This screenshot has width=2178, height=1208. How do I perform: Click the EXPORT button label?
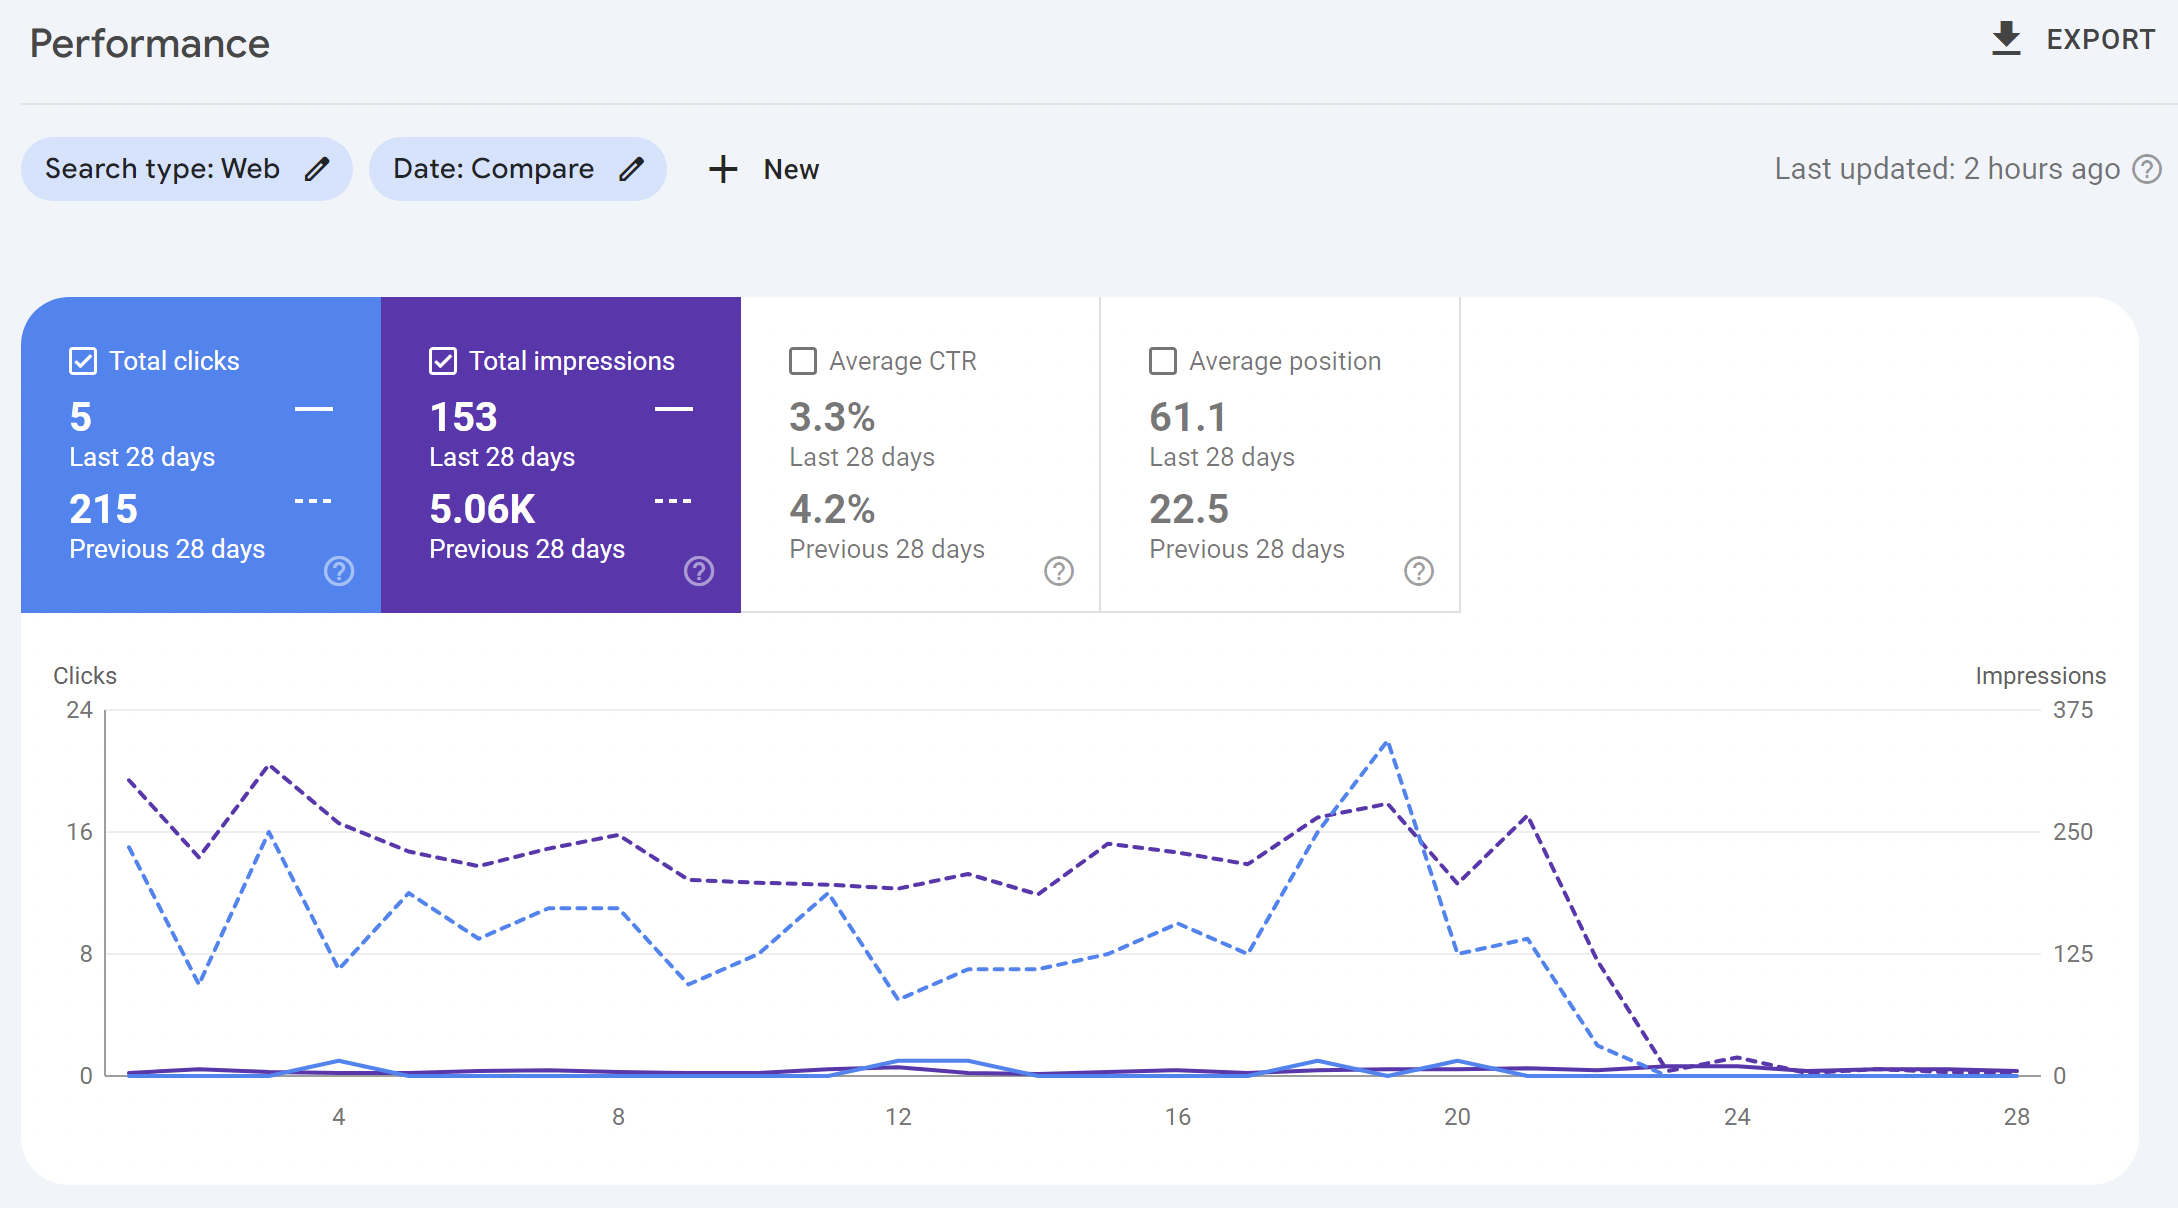2100,40
